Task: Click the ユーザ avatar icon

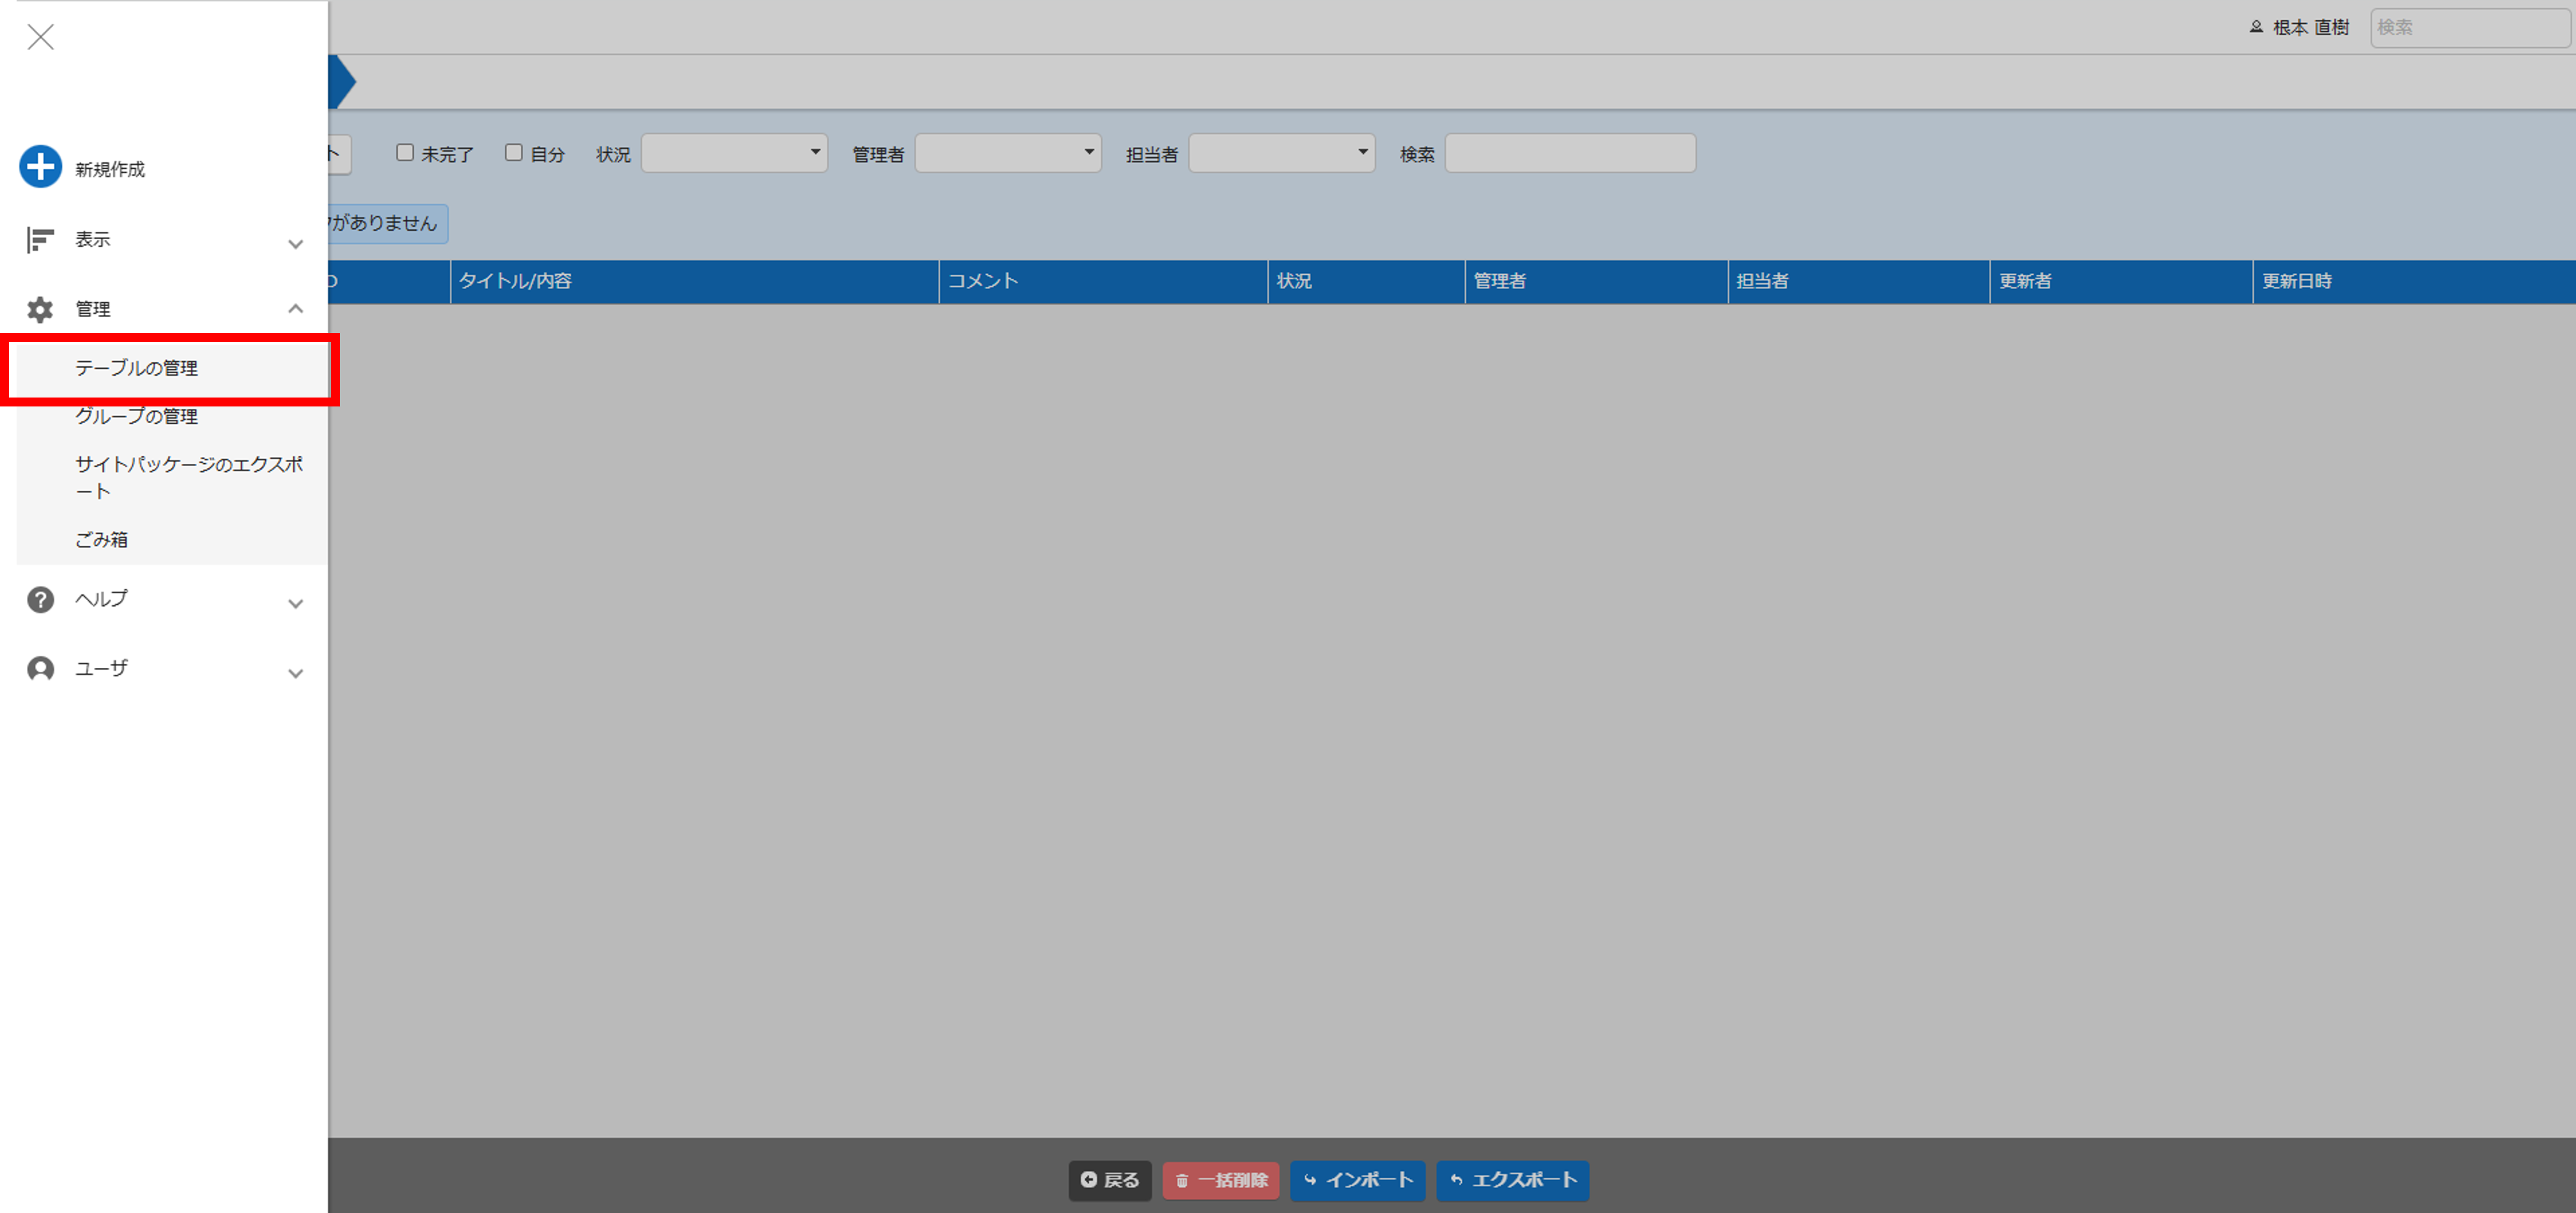Action: (40, 669)
